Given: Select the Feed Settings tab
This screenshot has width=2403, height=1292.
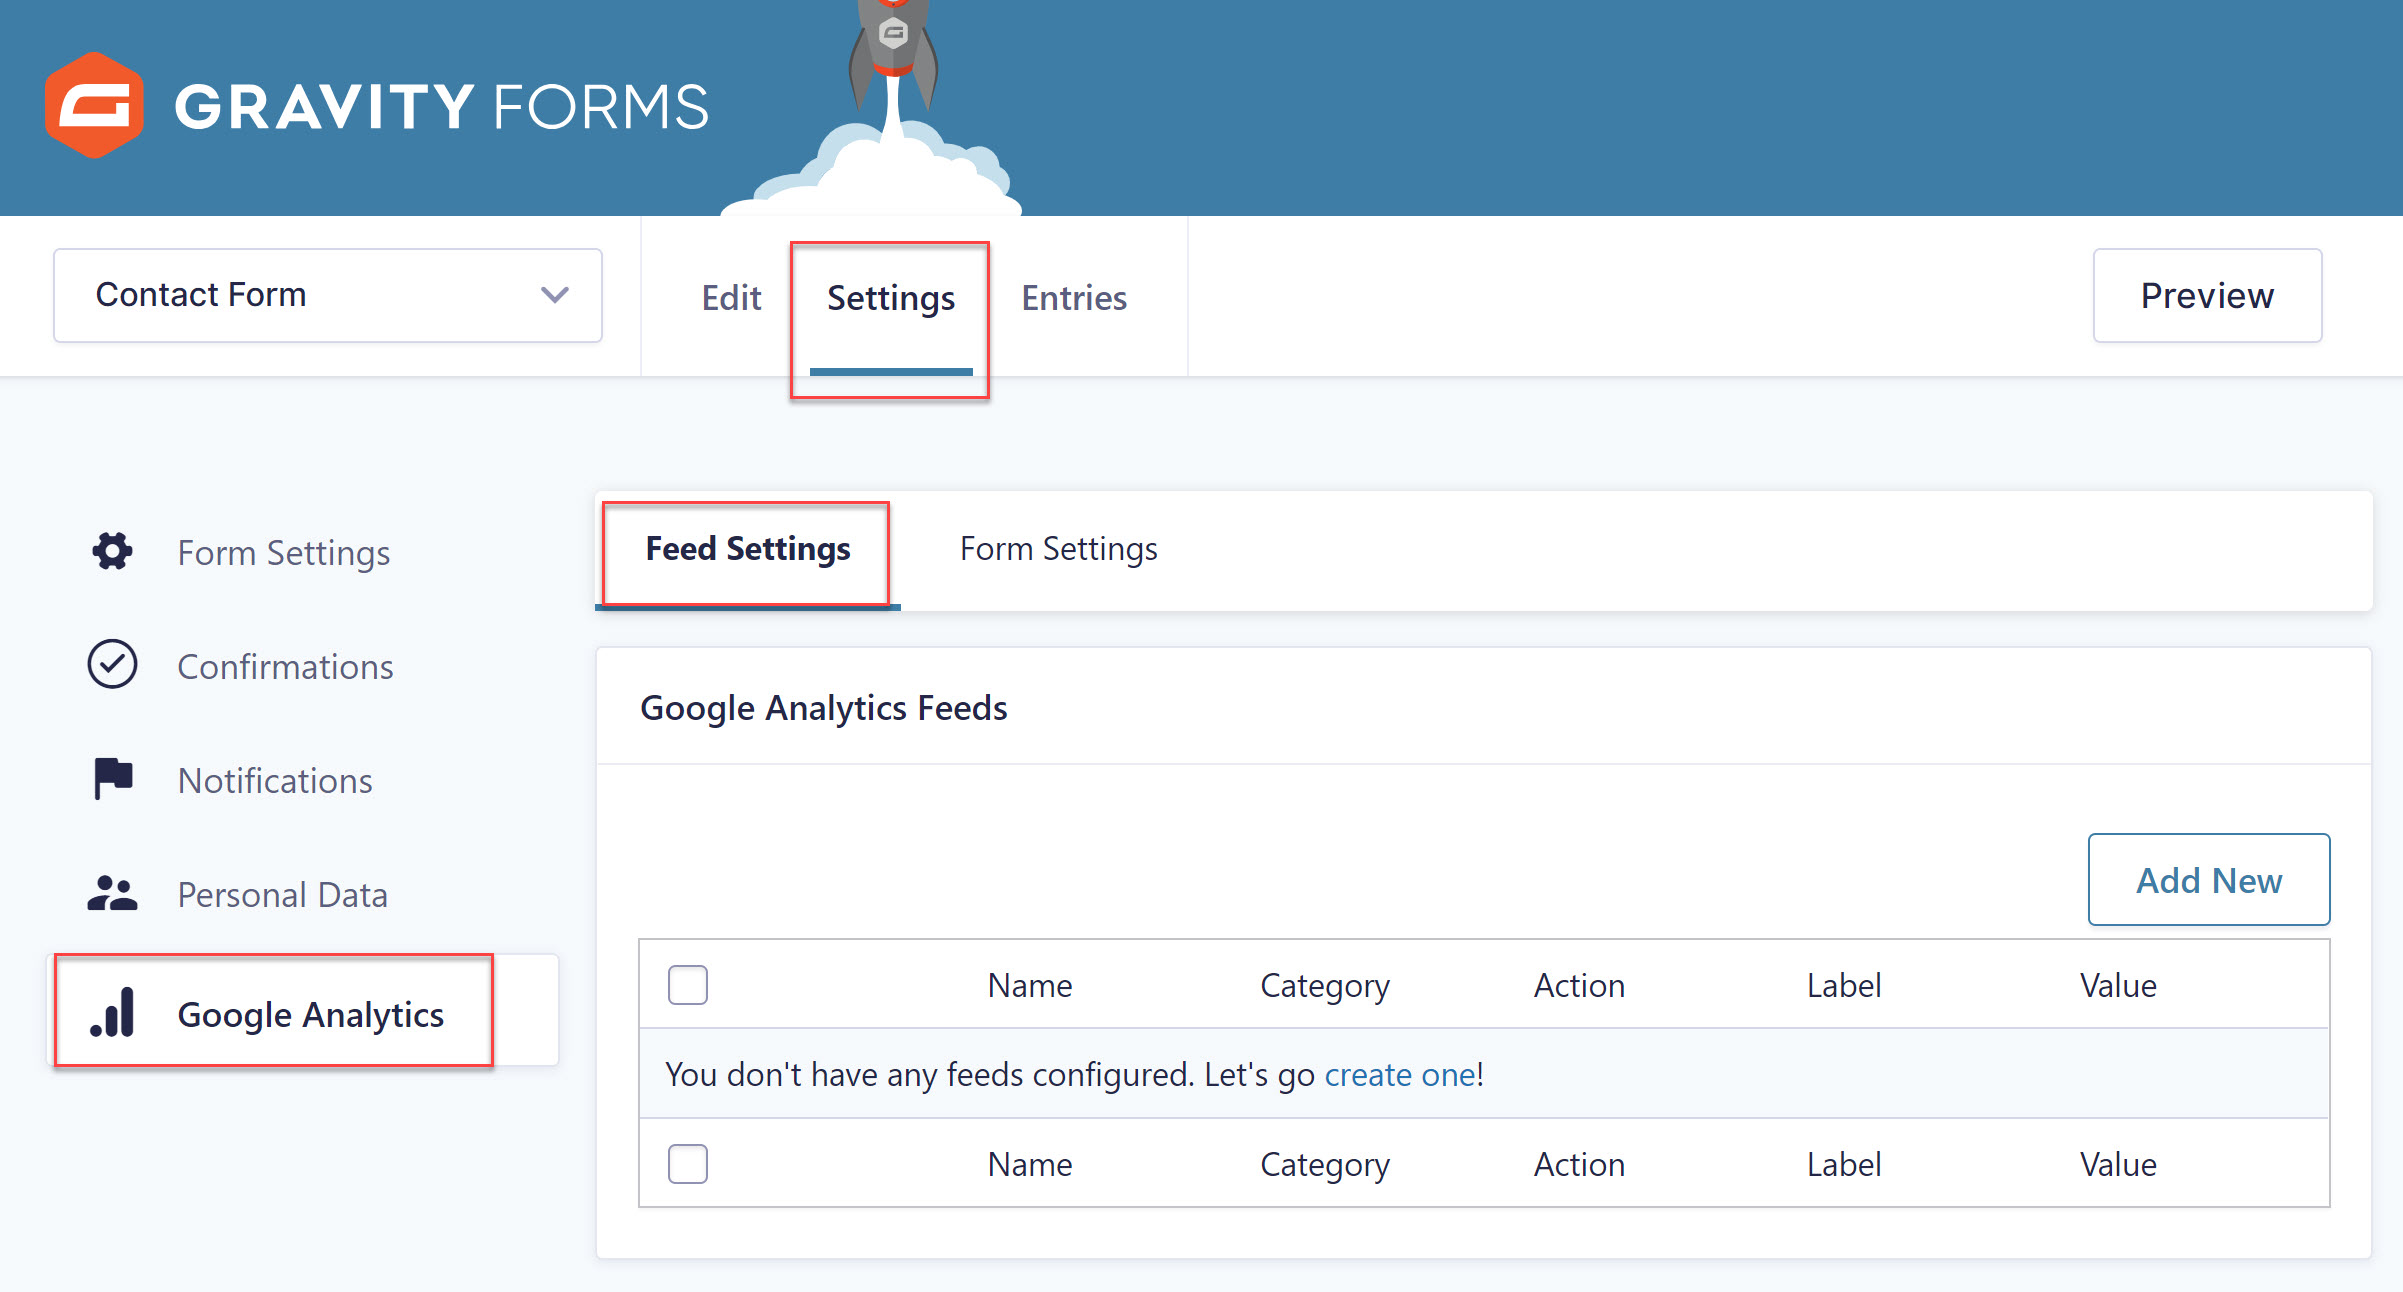Looking at the screenshot, I should pos(748,549).
